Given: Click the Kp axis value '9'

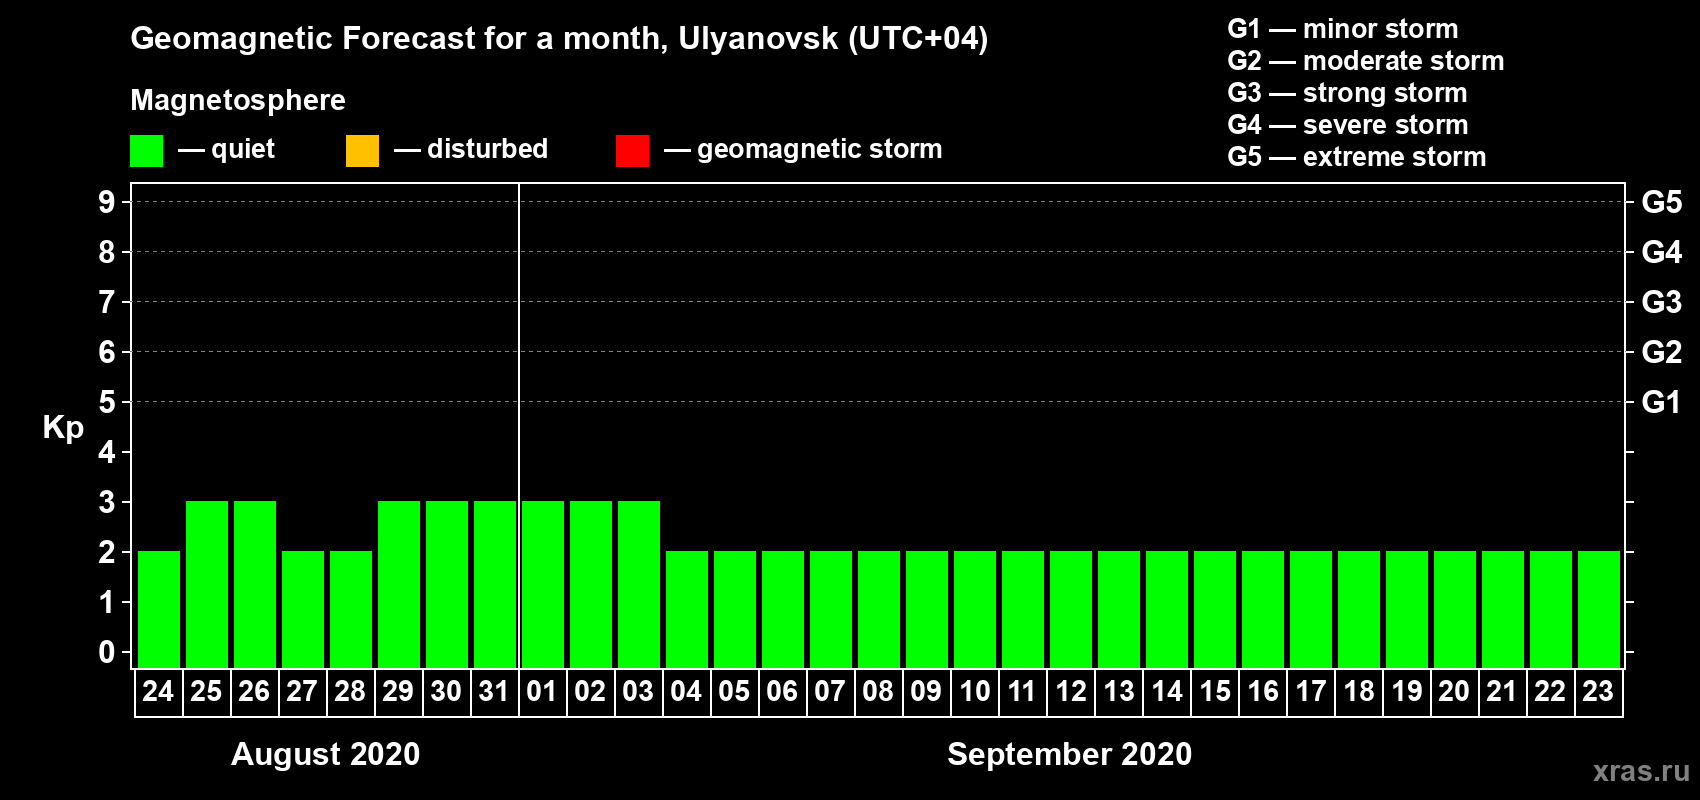Looking at the screenshot, I should 107,202.
